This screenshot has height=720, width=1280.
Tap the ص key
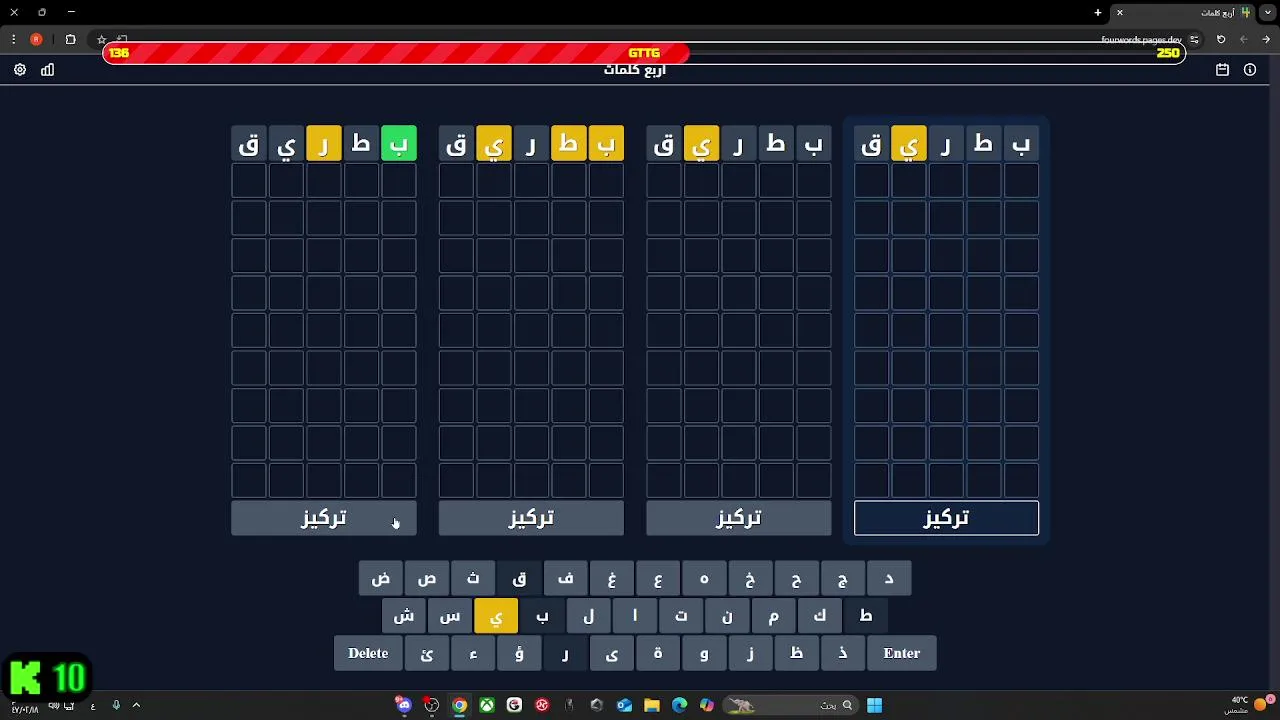click(x=427, y=579)
